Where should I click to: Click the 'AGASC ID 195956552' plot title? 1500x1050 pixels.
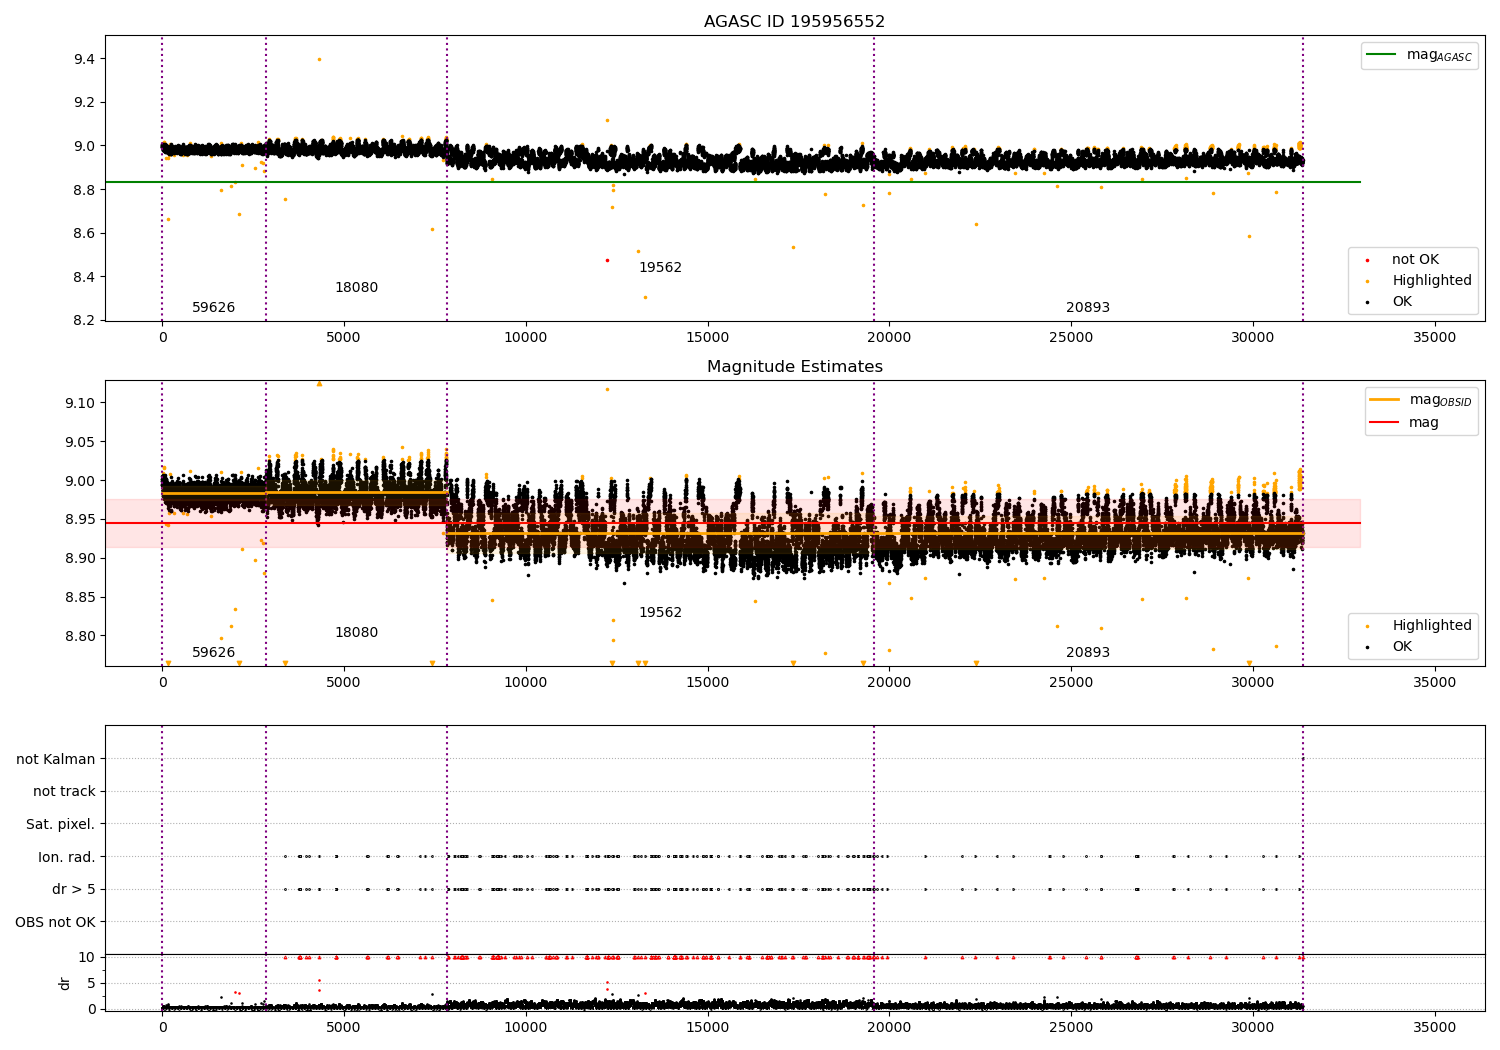(794, 21)
